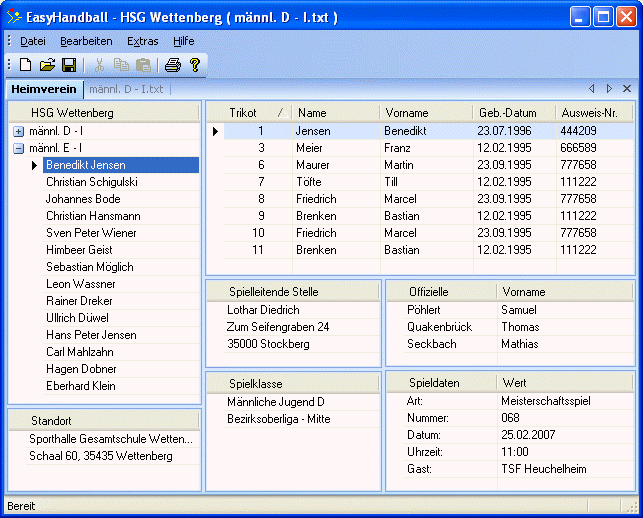
Task: Click the Print toolbar icon
Action: [x=172, y=65]
